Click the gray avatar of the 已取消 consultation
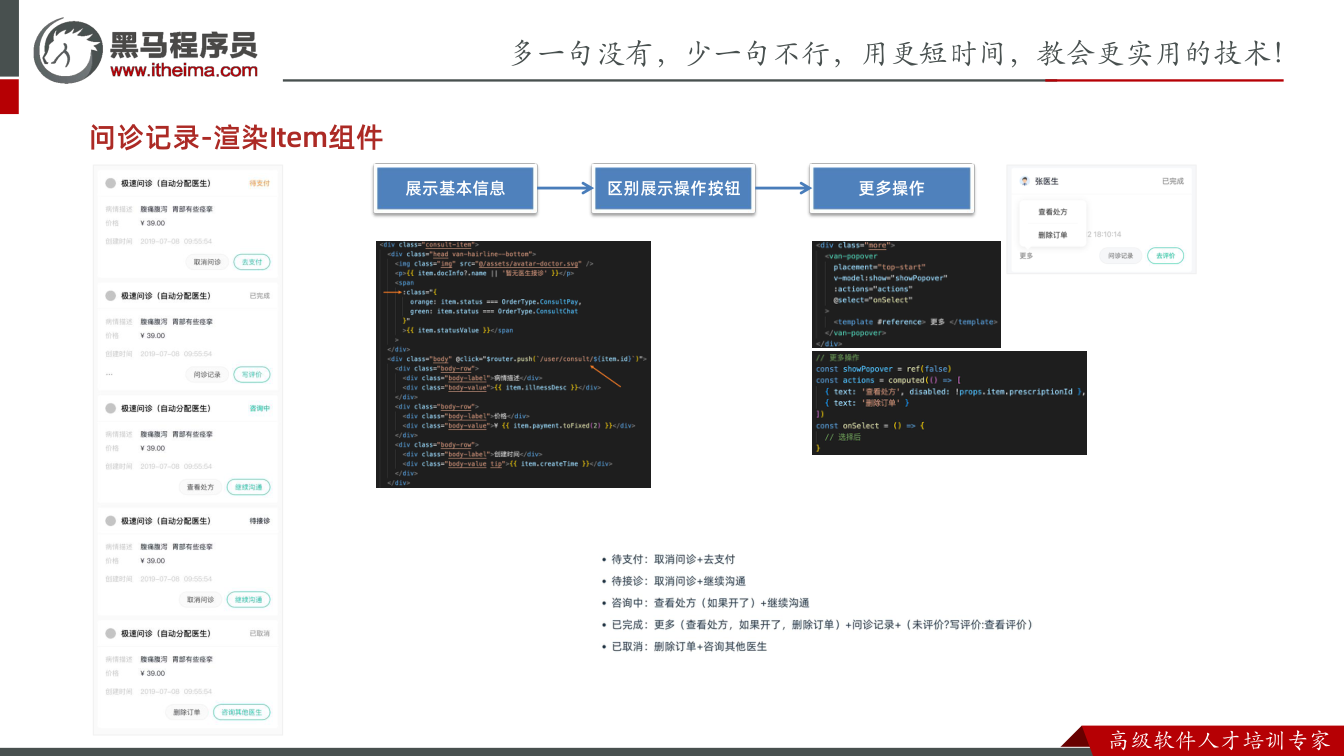 (110, 633)
